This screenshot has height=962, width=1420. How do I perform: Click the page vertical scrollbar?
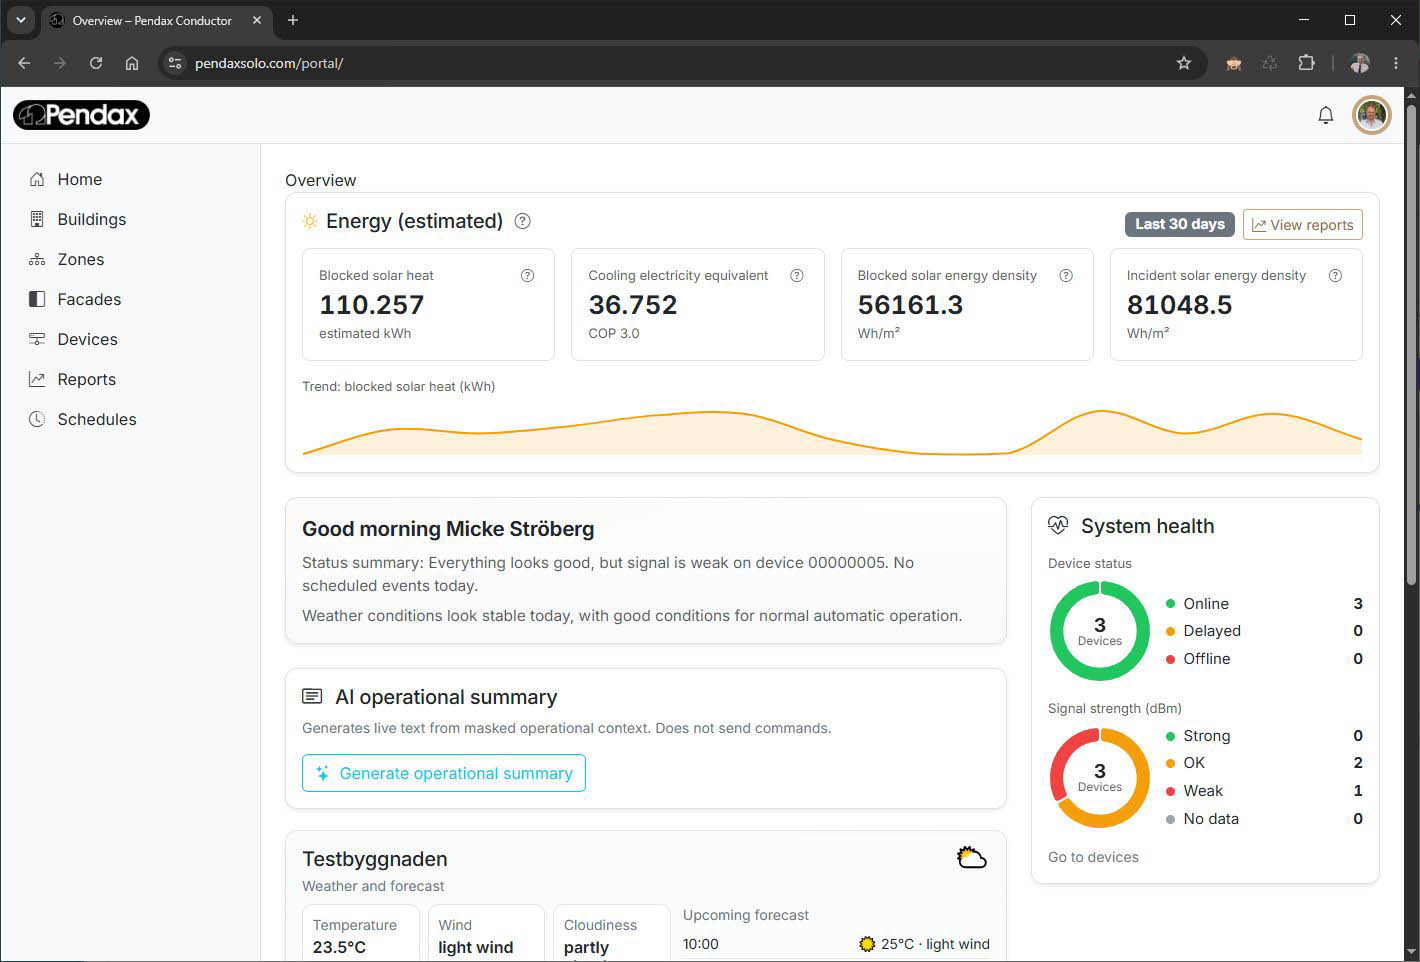[1411, 340]
